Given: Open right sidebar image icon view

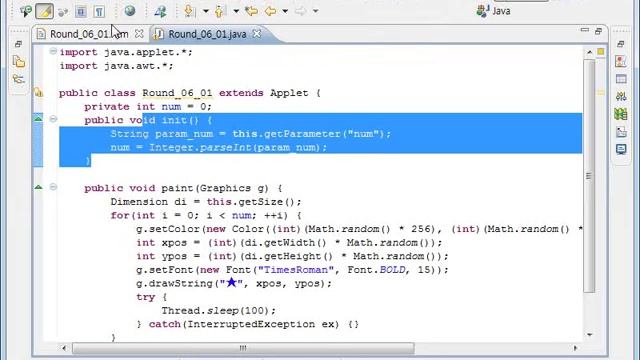Looking at the screenshot, I should coord(621,131).
